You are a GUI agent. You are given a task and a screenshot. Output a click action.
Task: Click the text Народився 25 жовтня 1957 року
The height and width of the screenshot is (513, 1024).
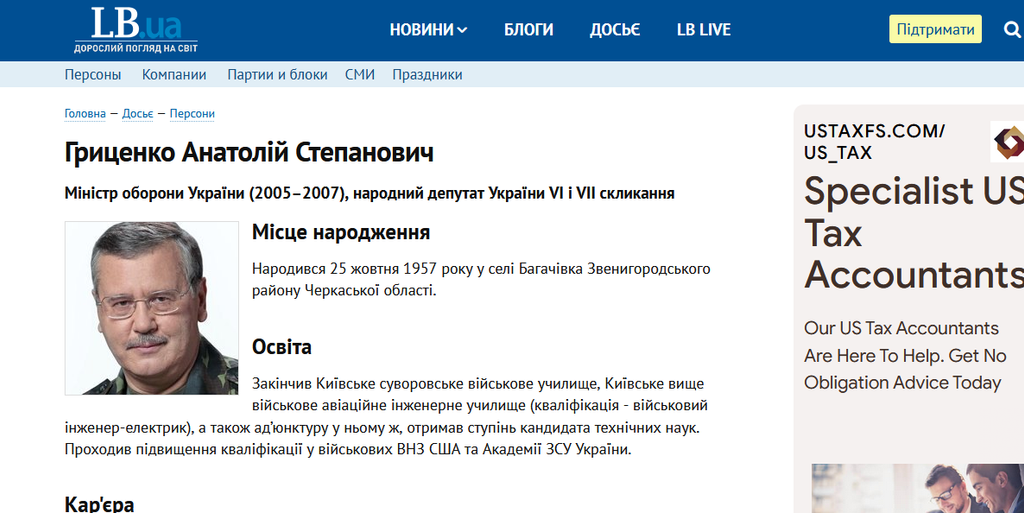pos(362,269)
